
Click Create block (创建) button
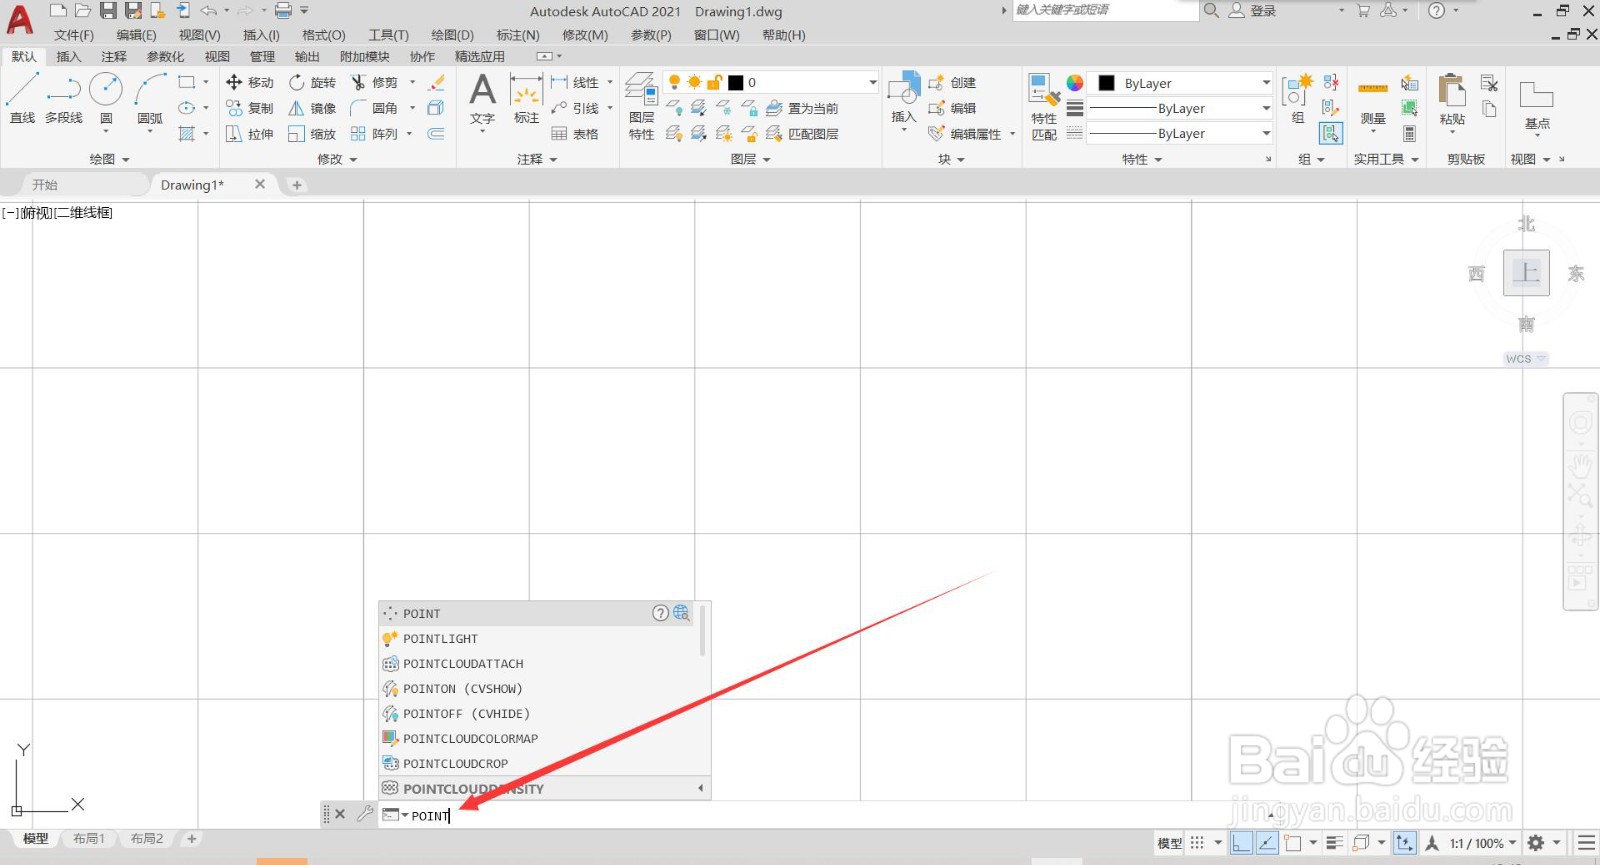(x=952, y=82)
